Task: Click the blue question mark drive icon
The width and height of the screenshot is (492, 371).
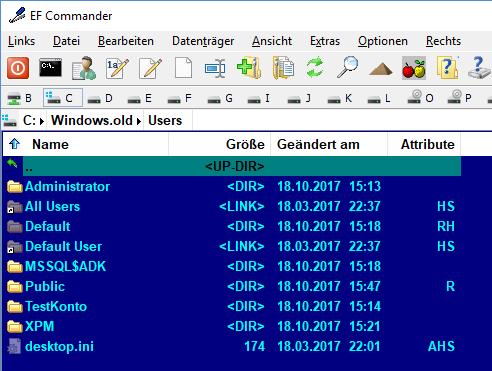Action: pyautogui.click(x=479, y=68)
